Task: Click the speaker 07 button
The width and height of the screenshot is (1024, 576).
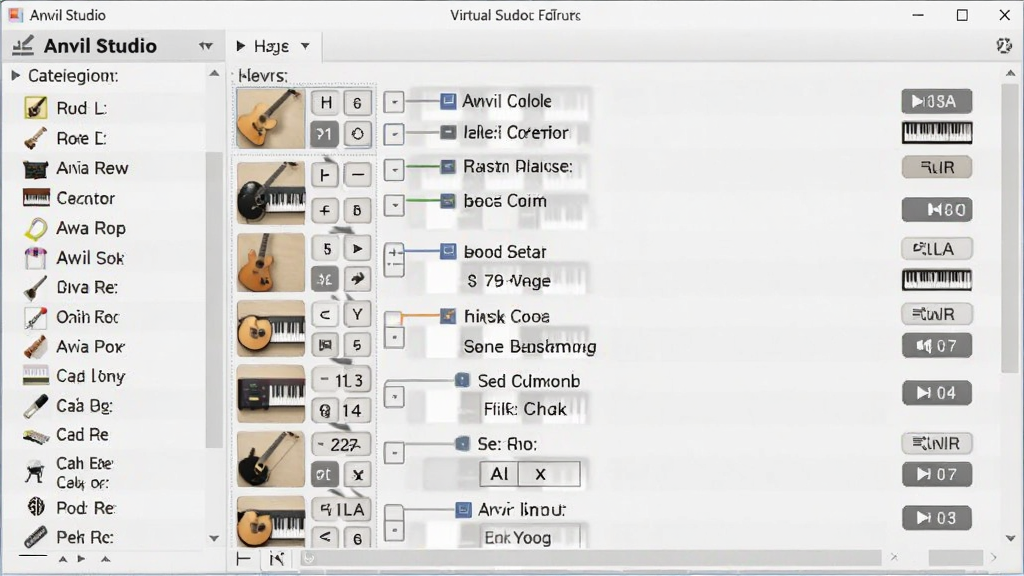Action: tap(936, 345)
